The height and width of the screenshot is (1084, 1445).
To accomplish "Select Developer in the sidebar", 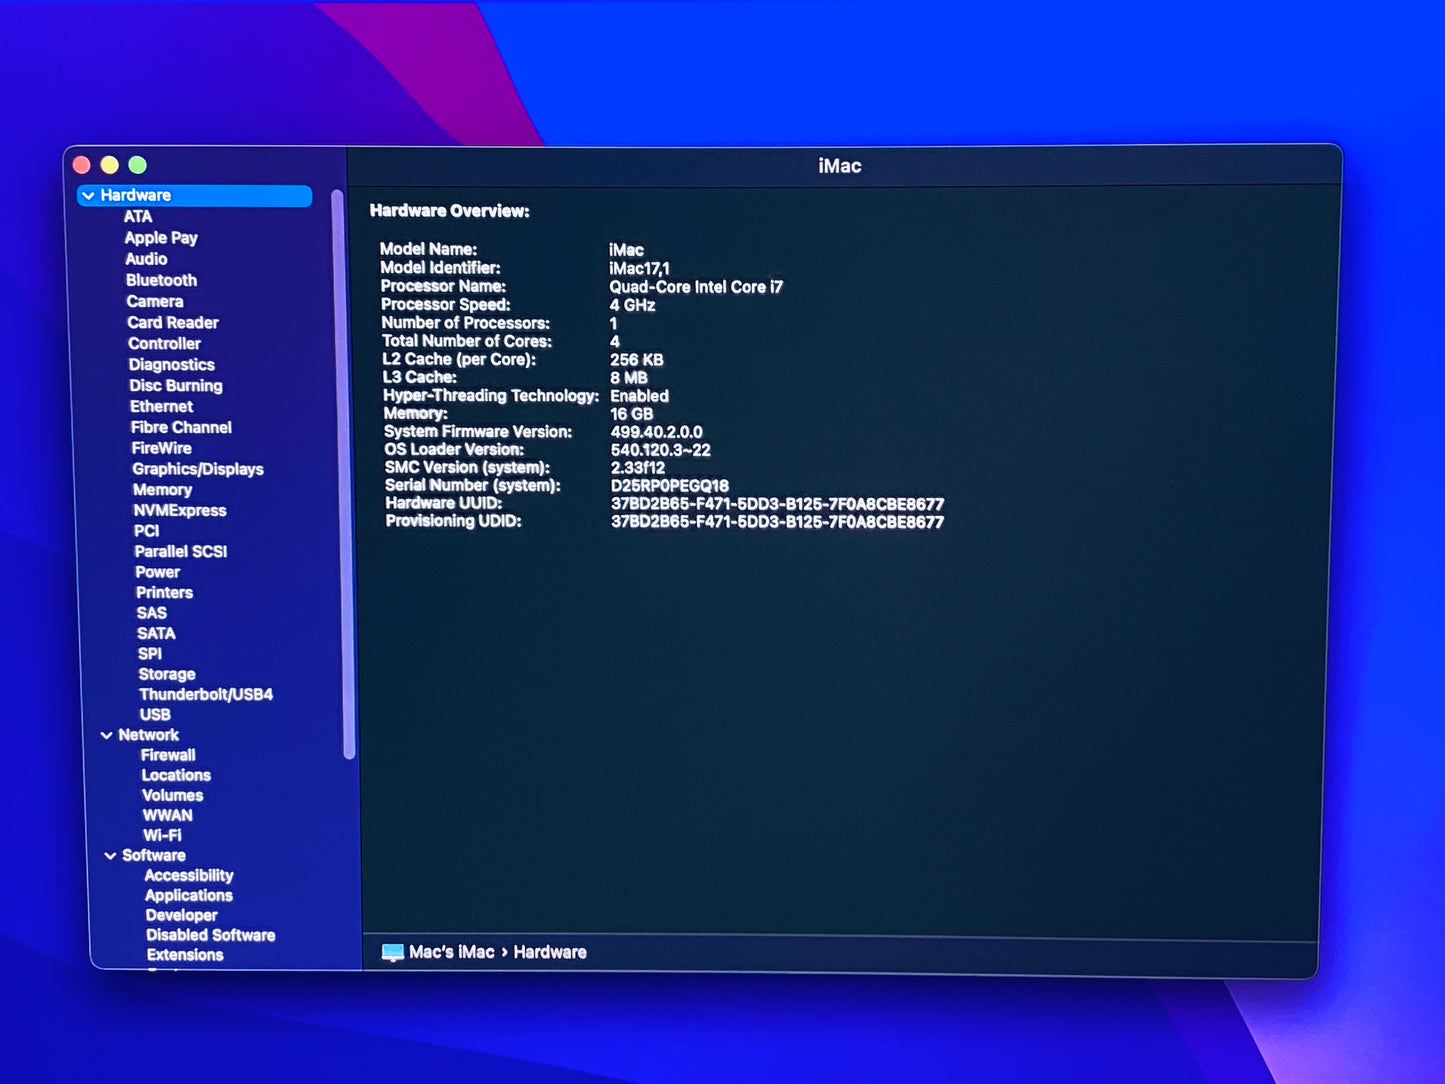I will (181, 915).
